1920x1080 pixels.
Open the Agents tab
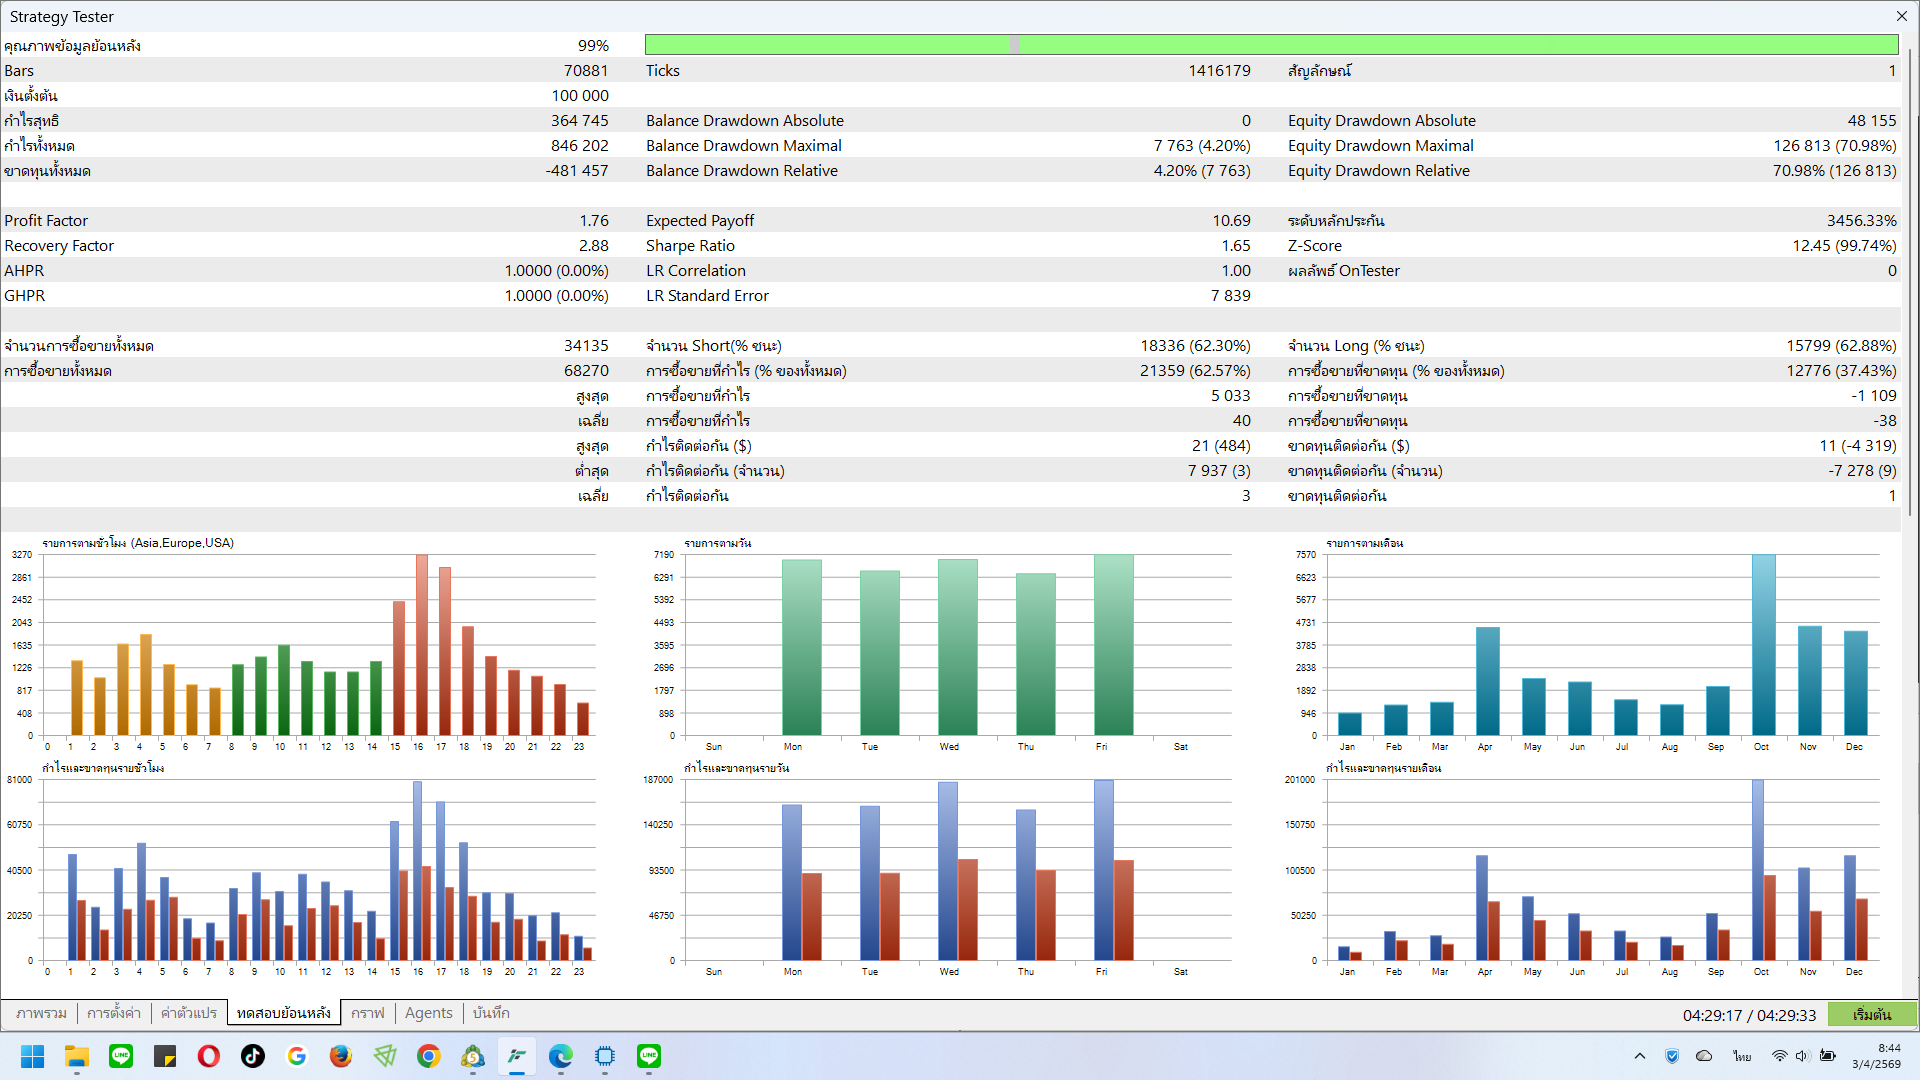click(429, 1013)
